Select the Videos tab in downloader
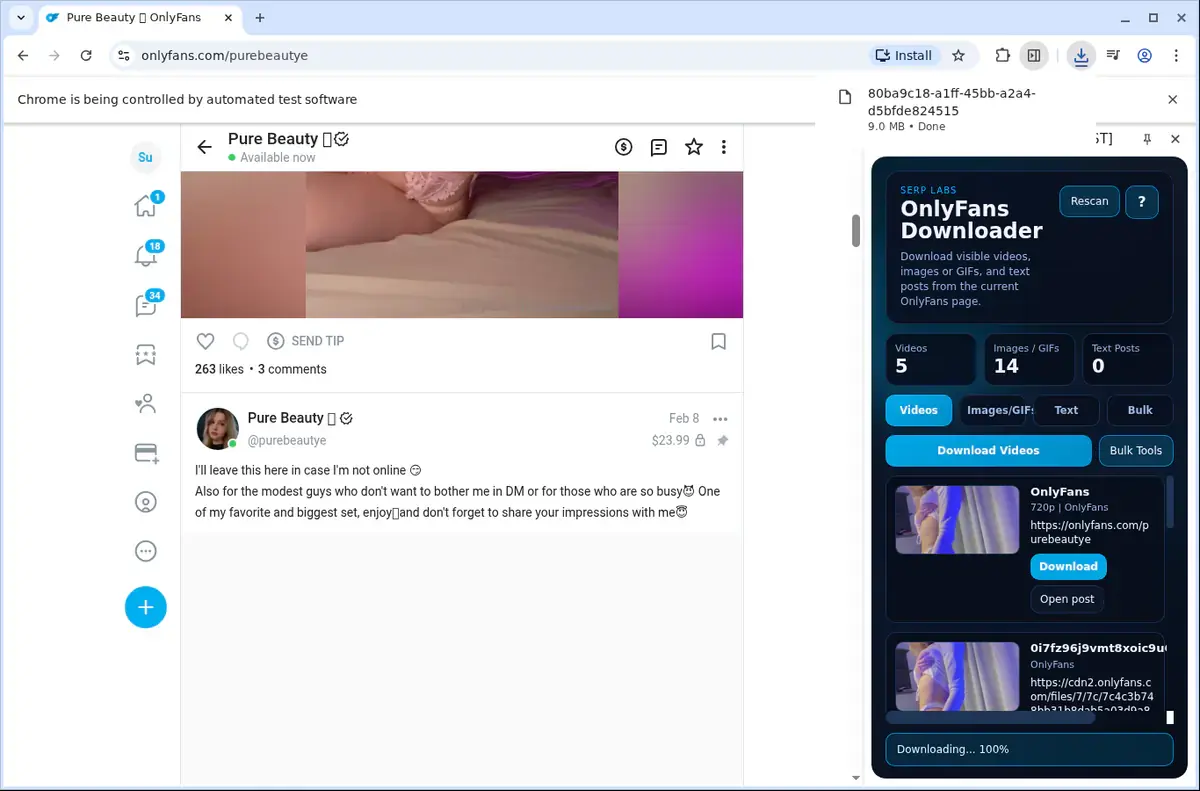1200x791 pixels. [919, 410]
